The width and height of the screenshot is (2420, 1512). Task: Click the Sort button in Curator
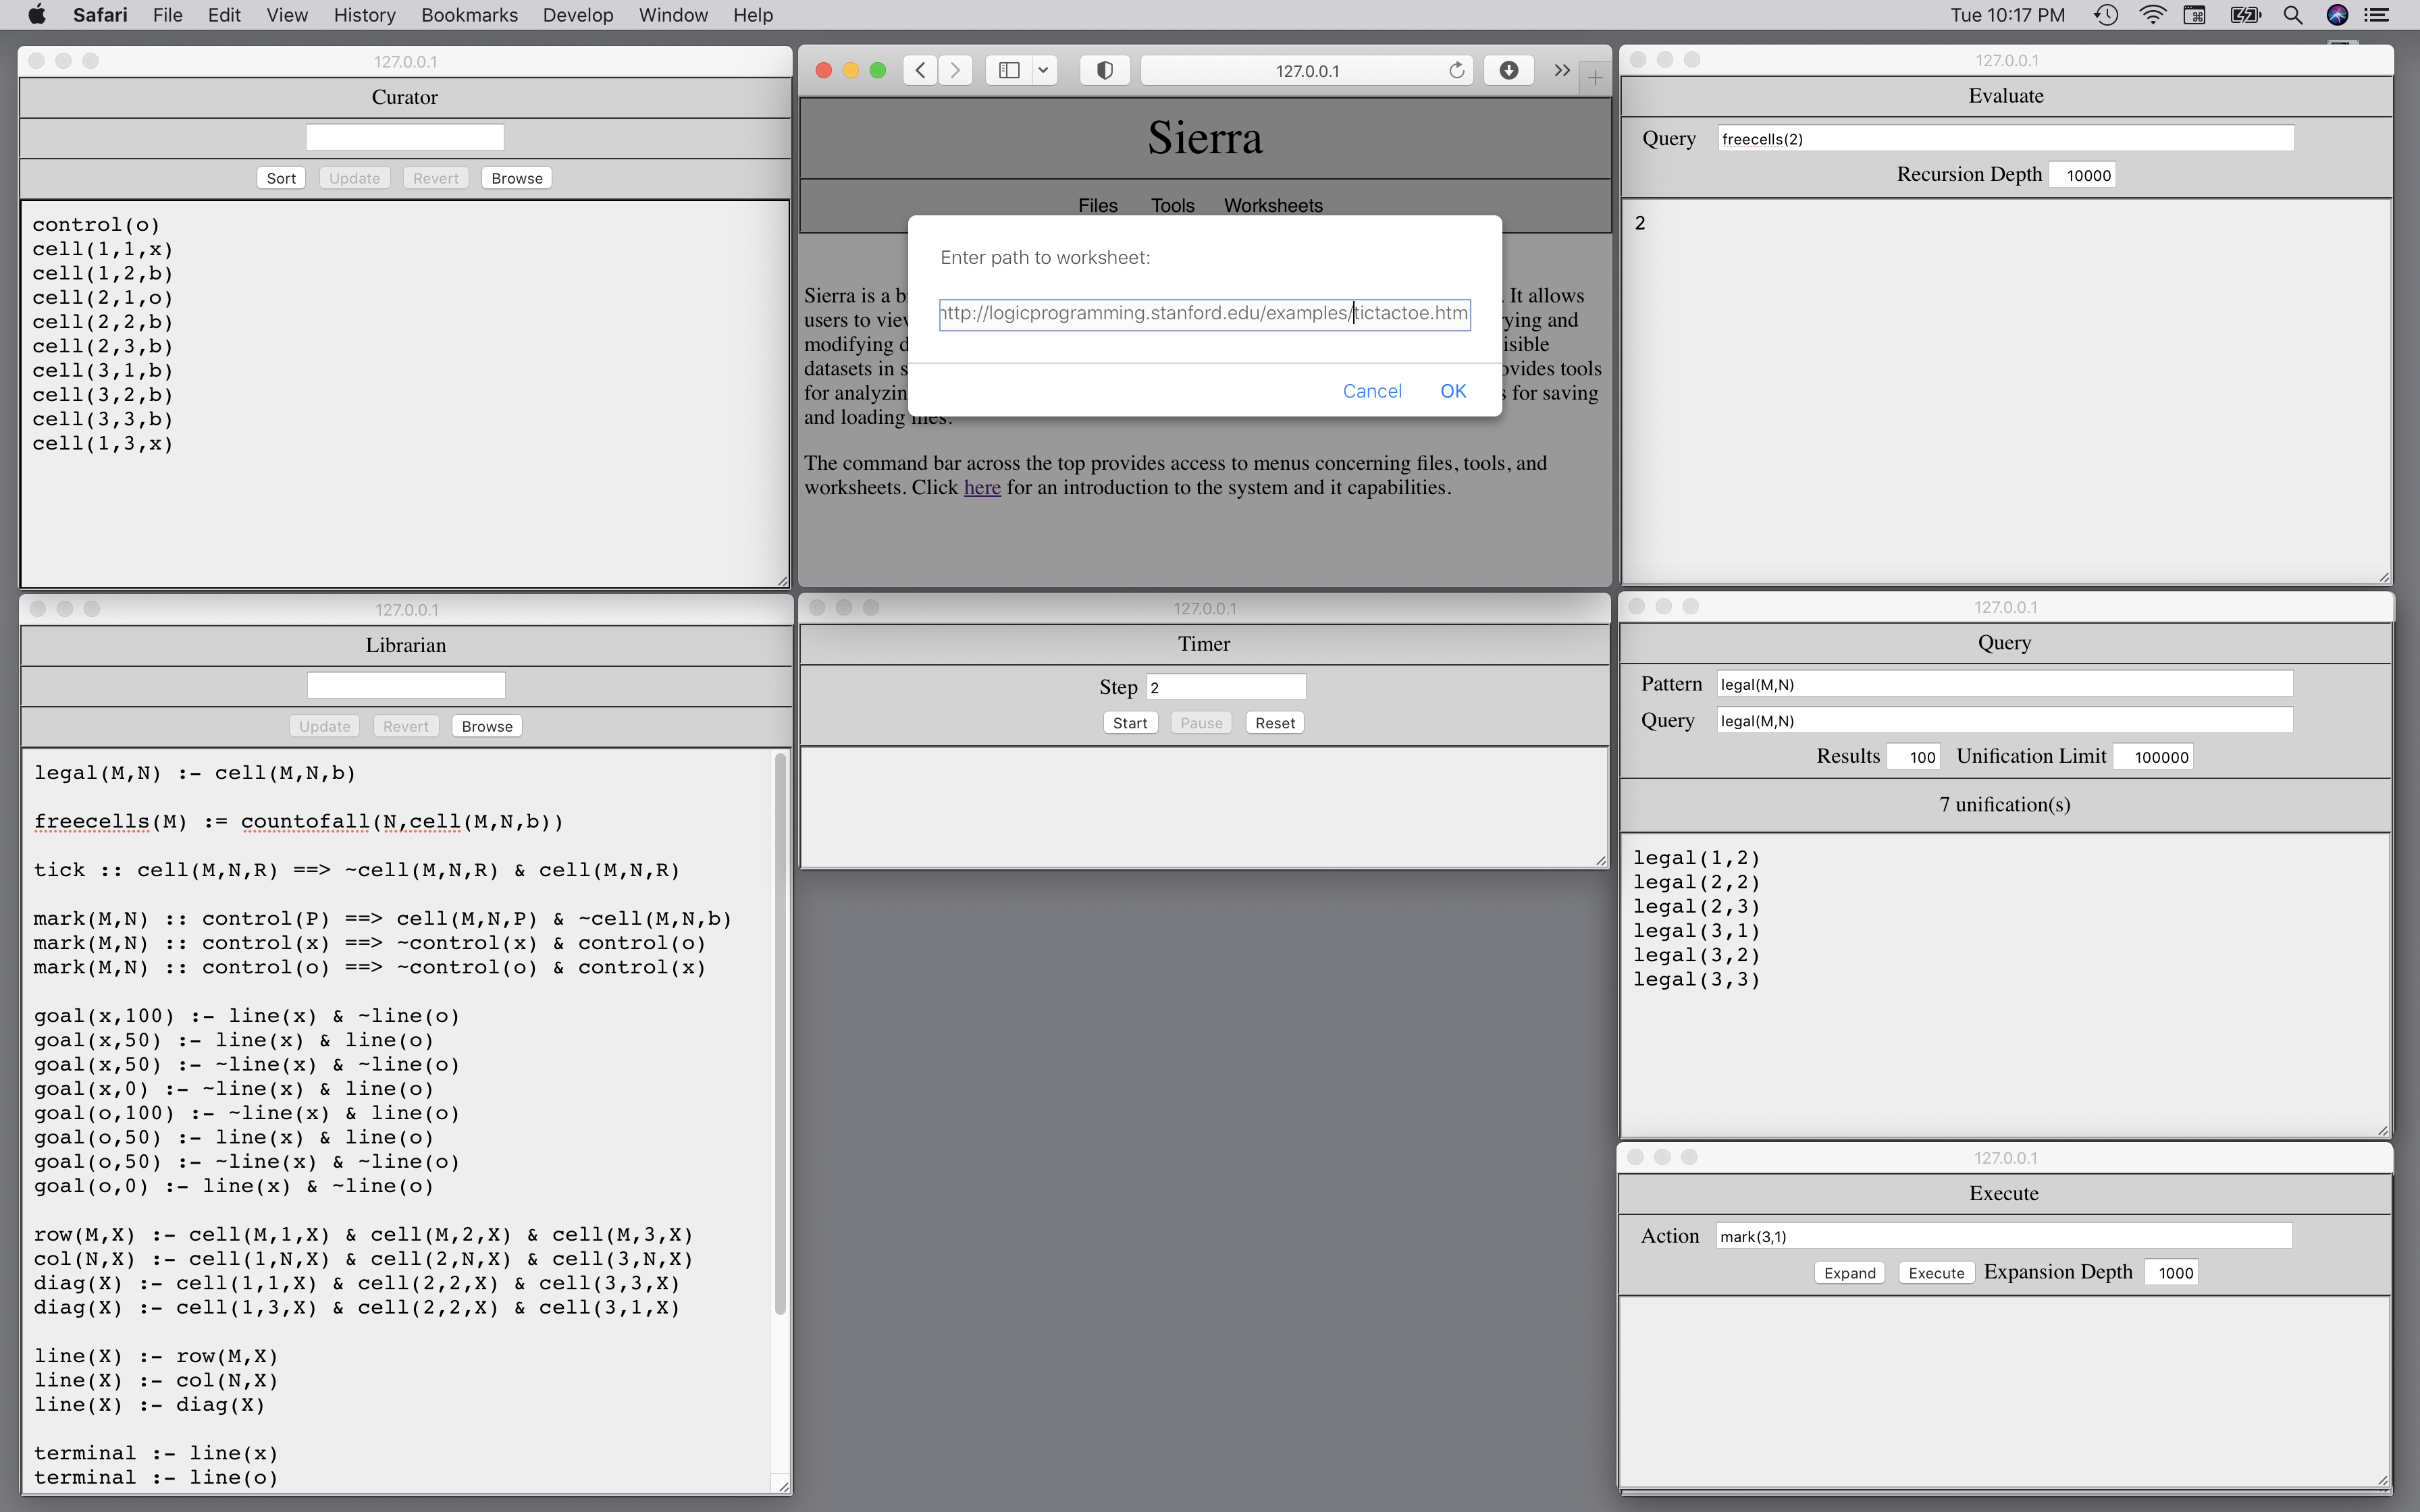pyautogui.click(x=281, y=178)
